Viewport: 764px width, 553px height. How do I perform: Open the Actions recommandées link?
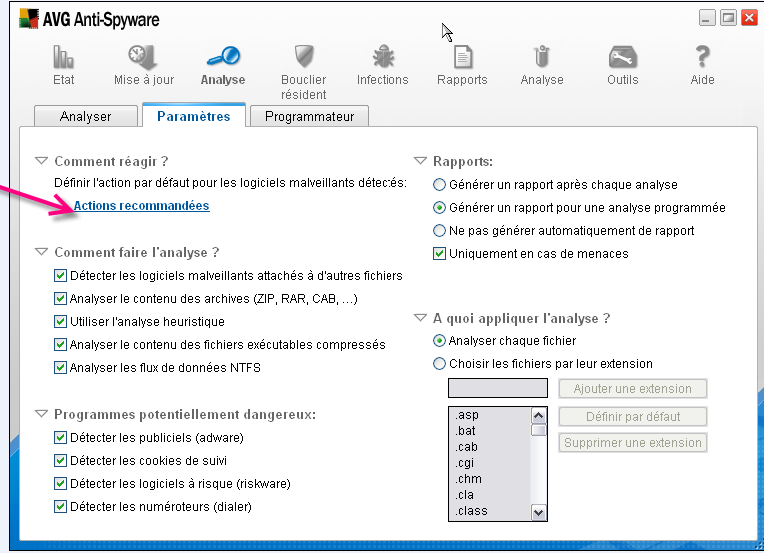point(141,206)
